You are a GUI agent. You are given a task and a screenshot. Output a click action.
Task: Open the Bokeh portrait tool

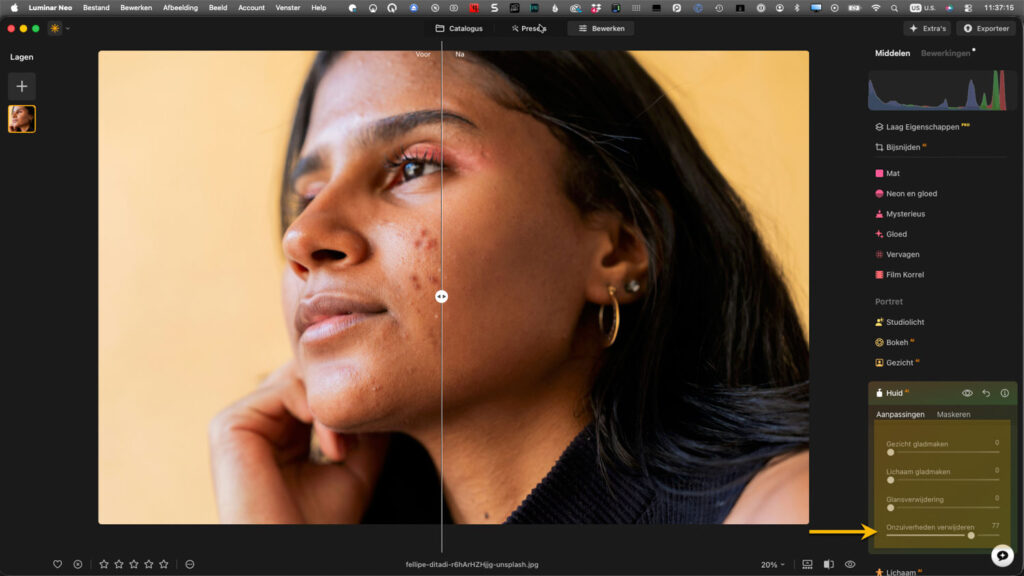point(894,343)
